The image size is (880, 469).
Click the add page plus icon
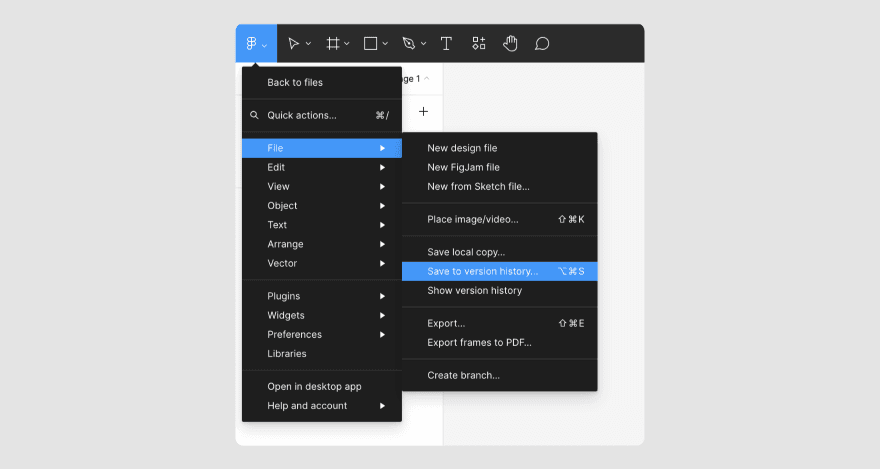tap(424, 112)
